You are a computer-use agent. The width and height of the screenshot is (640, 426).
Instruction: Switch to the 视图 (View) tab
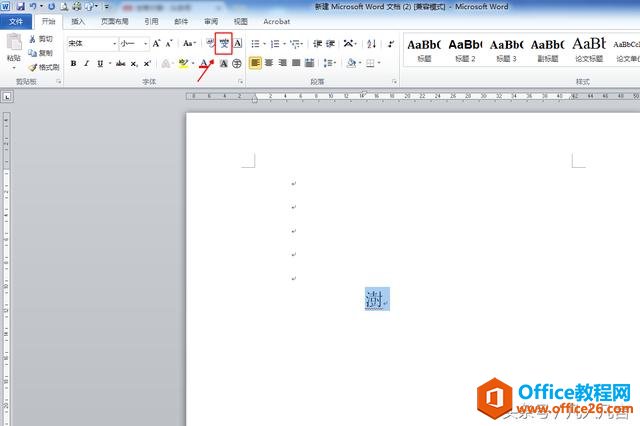[x=240, y=21]
